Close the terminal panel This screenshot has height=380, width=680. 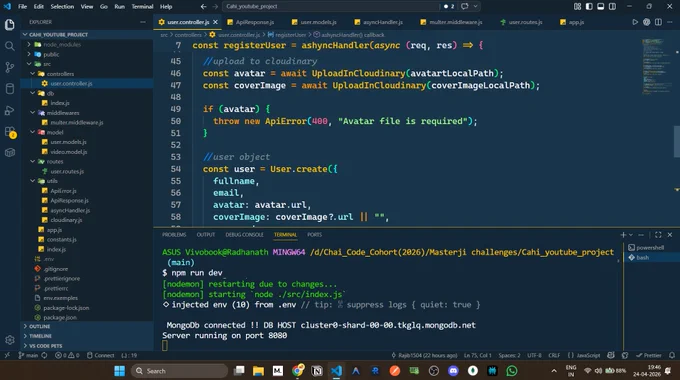click(x=670, y=235)
